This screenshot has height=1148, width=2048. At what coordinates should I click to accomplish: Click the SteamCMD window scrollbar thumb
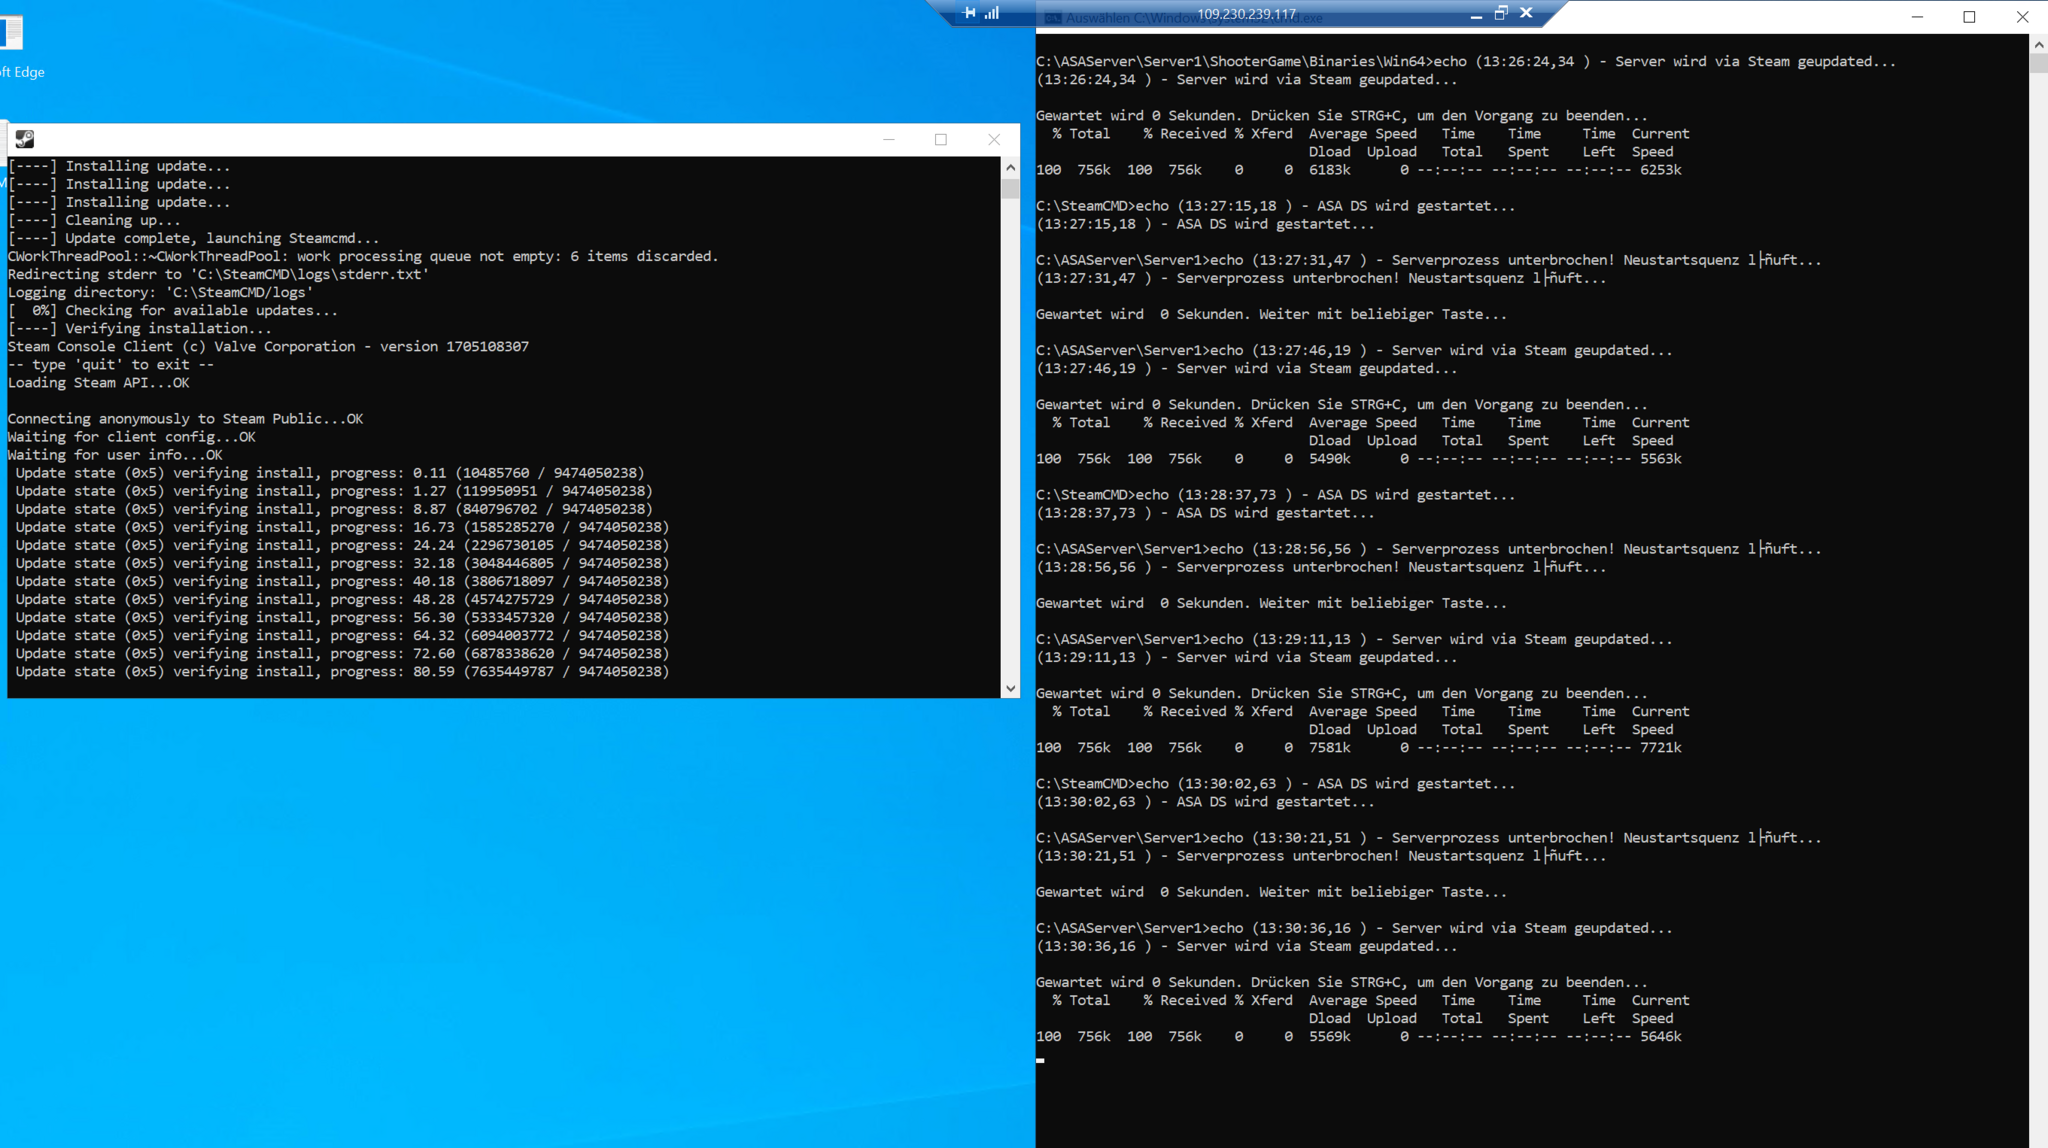tap(1010, 189)
